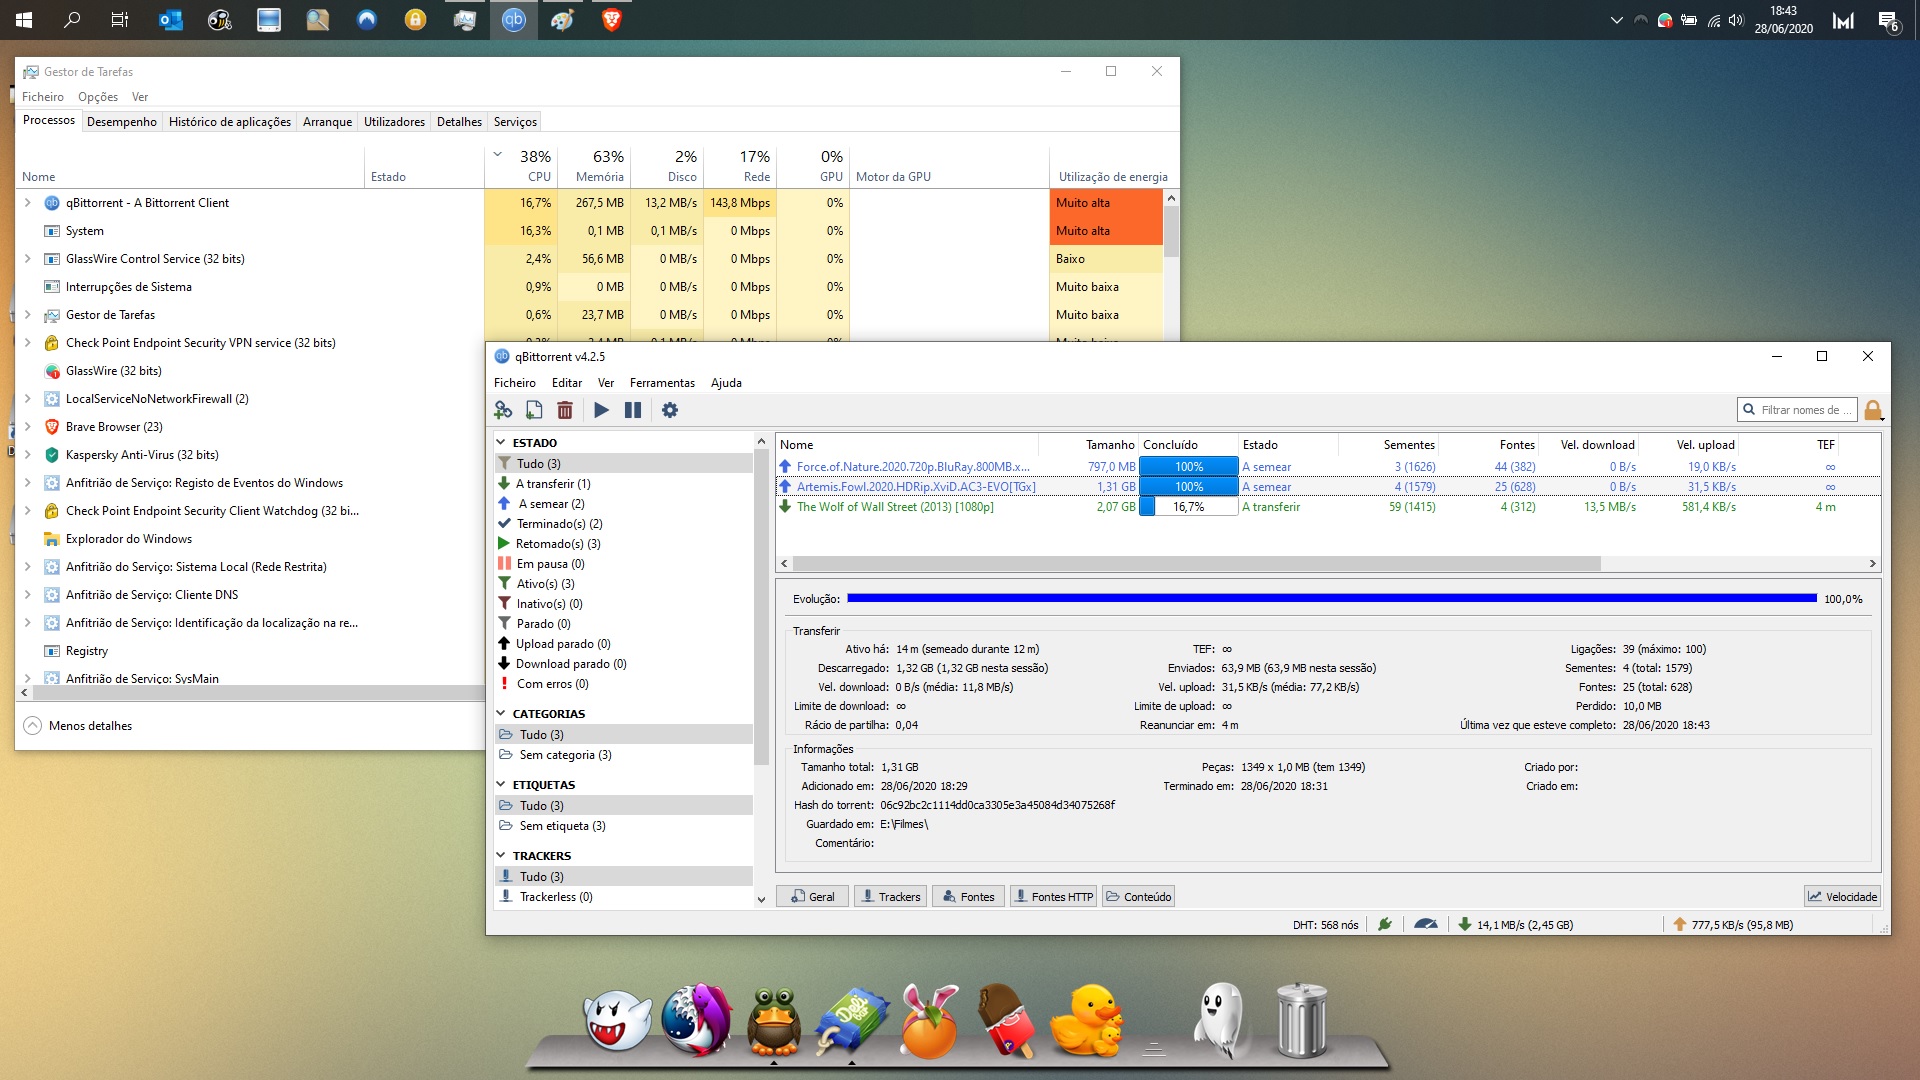
Task: Click the red delete torrent trash icon
Action: point(565,410)
